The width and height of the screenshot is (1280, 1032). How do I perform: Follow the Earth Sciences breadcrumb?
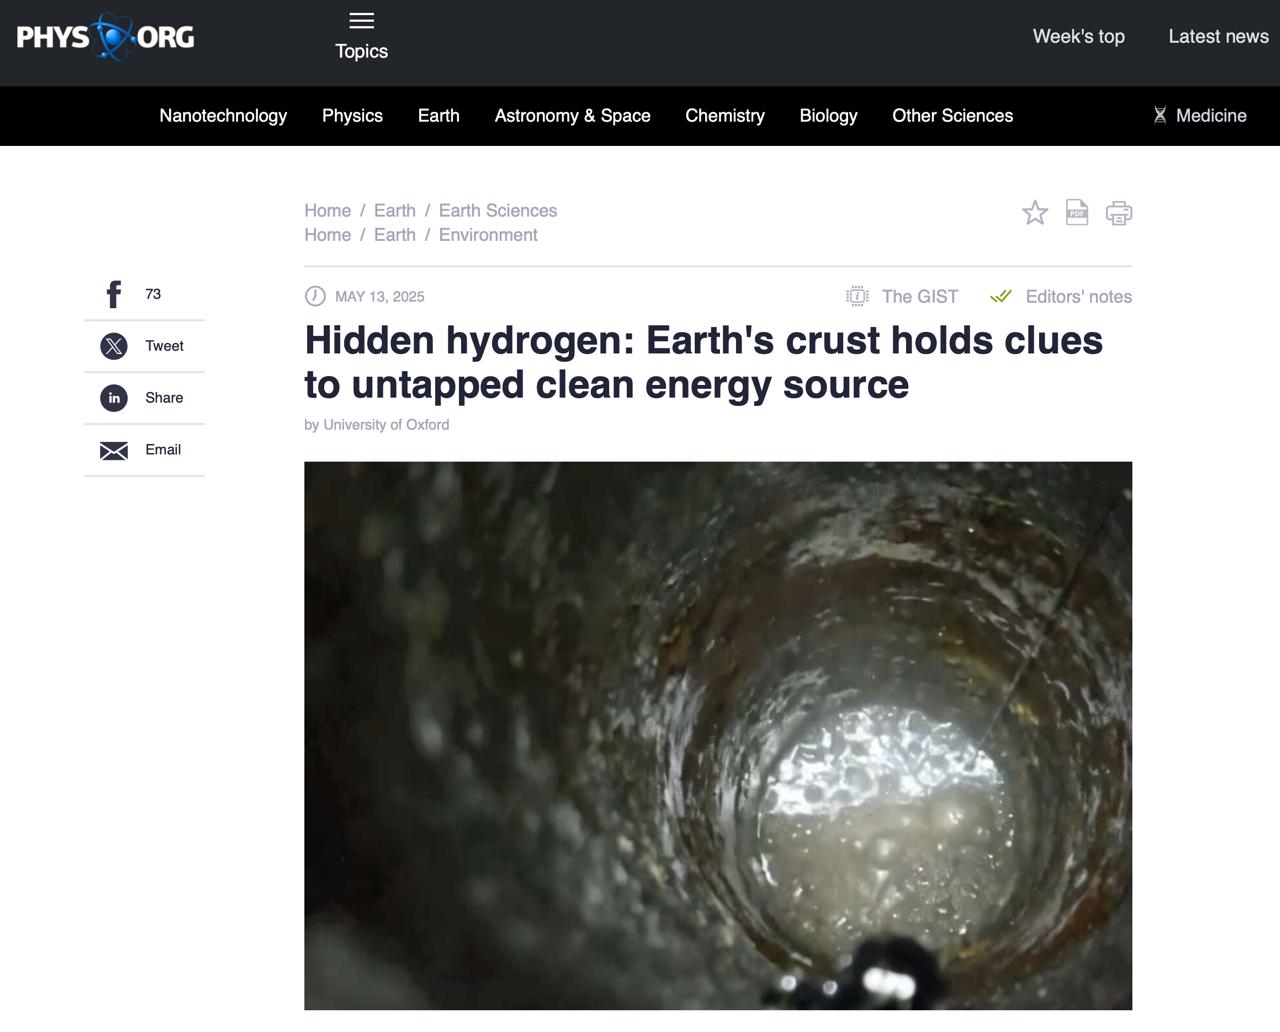coord(498,211)
